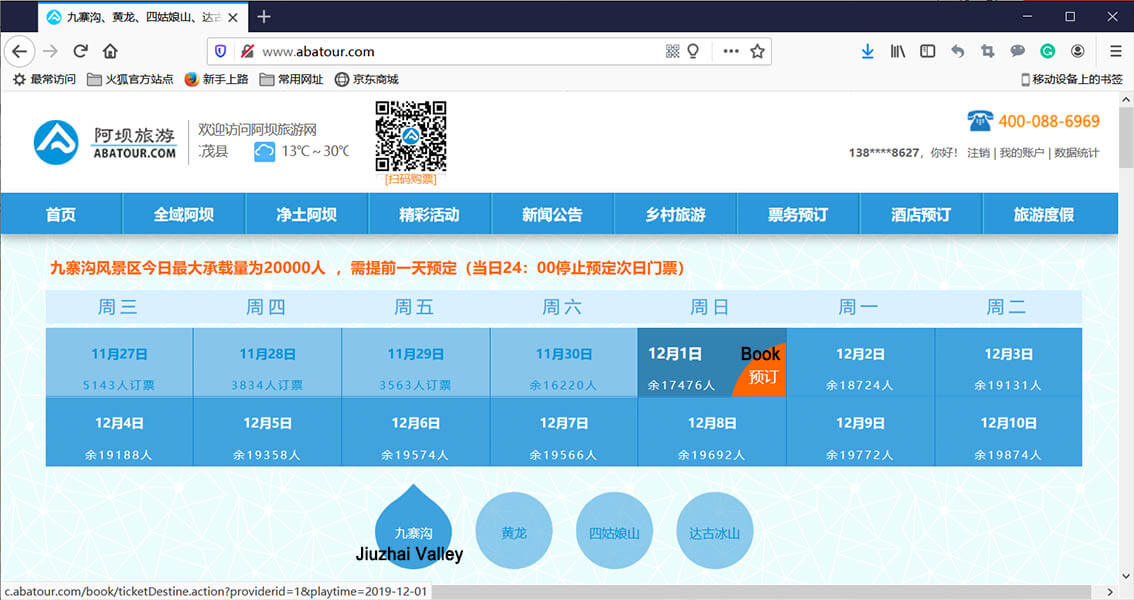Image resolution: width=1134 pixels, height=600 pixels.
Task: Open the Firefox hamburger menu
Action: 1116,51
